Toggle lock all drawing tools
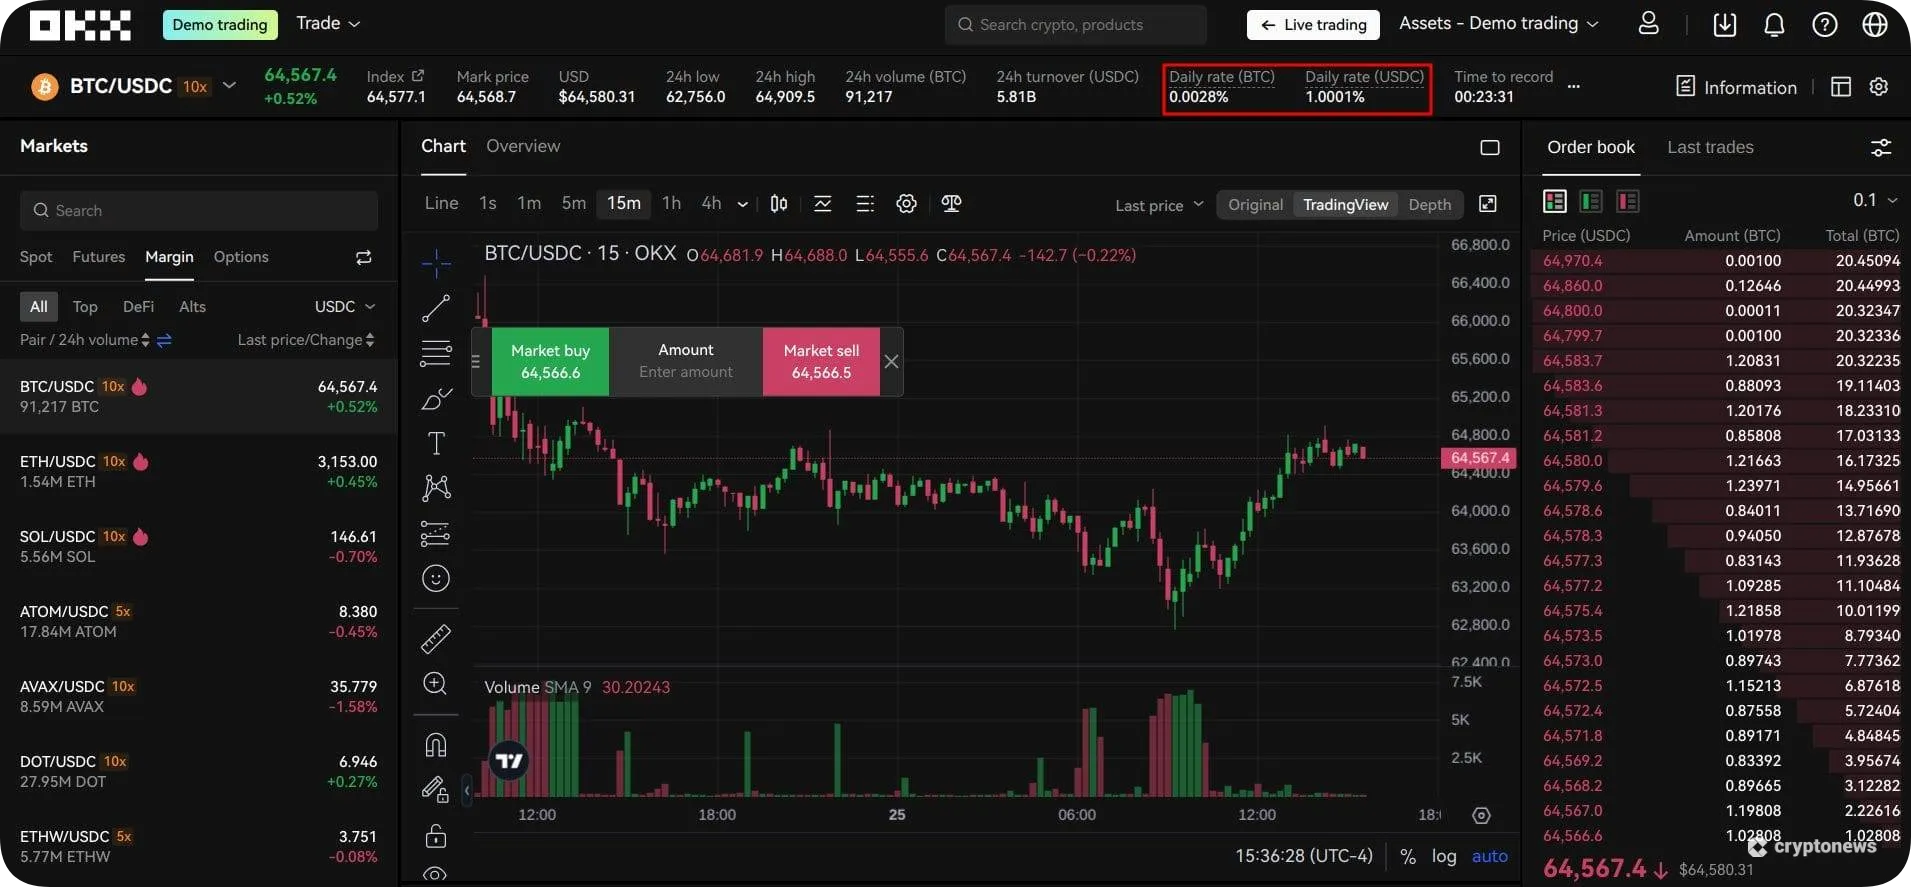The height and width of the screenshot is (887, 1911). point(436,835)
